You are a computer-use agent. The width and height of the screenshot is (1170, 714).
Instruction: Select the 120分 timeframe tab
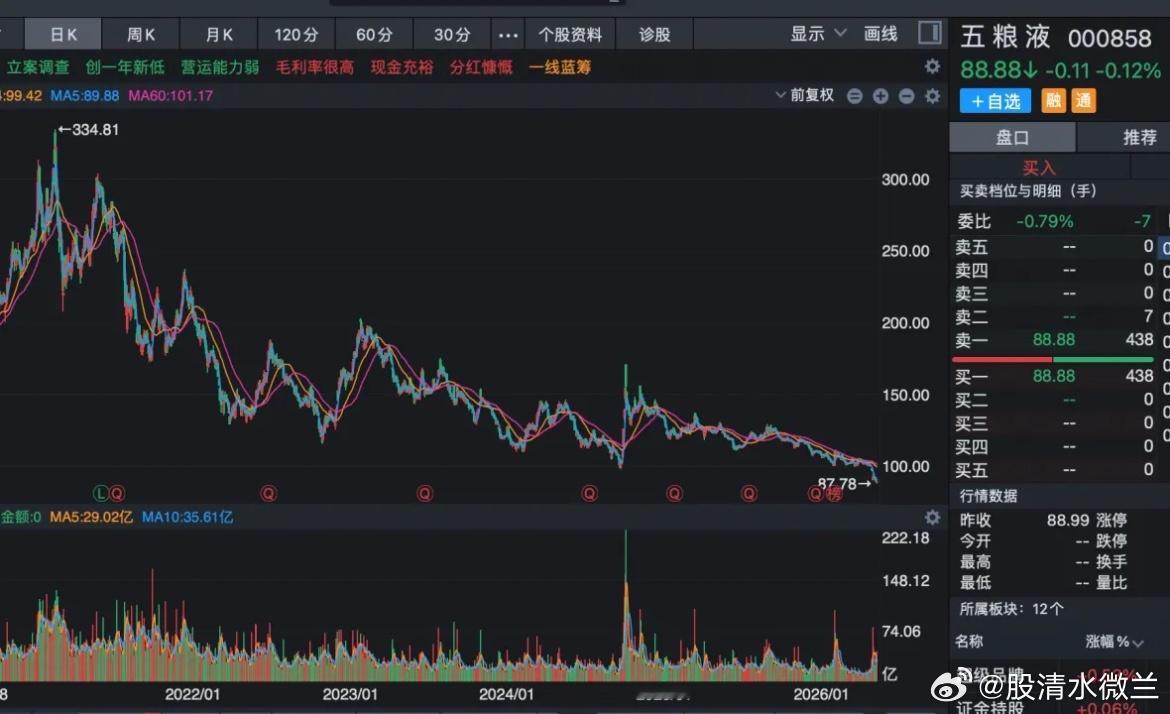(x=296, y=34)
